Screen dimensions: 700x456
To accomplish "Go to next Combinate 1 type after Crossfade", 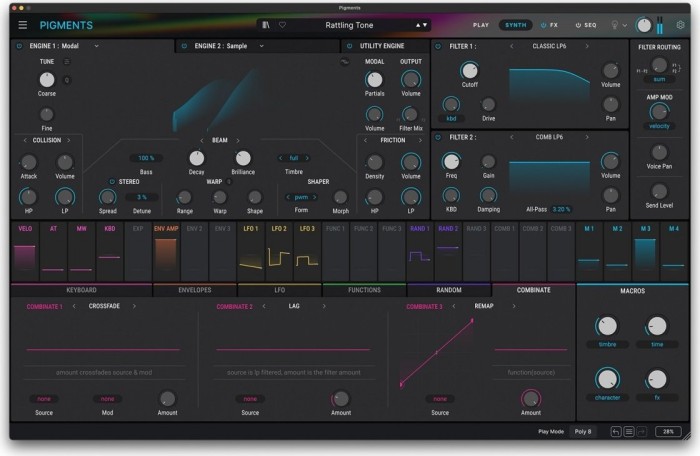I will 134,306.
